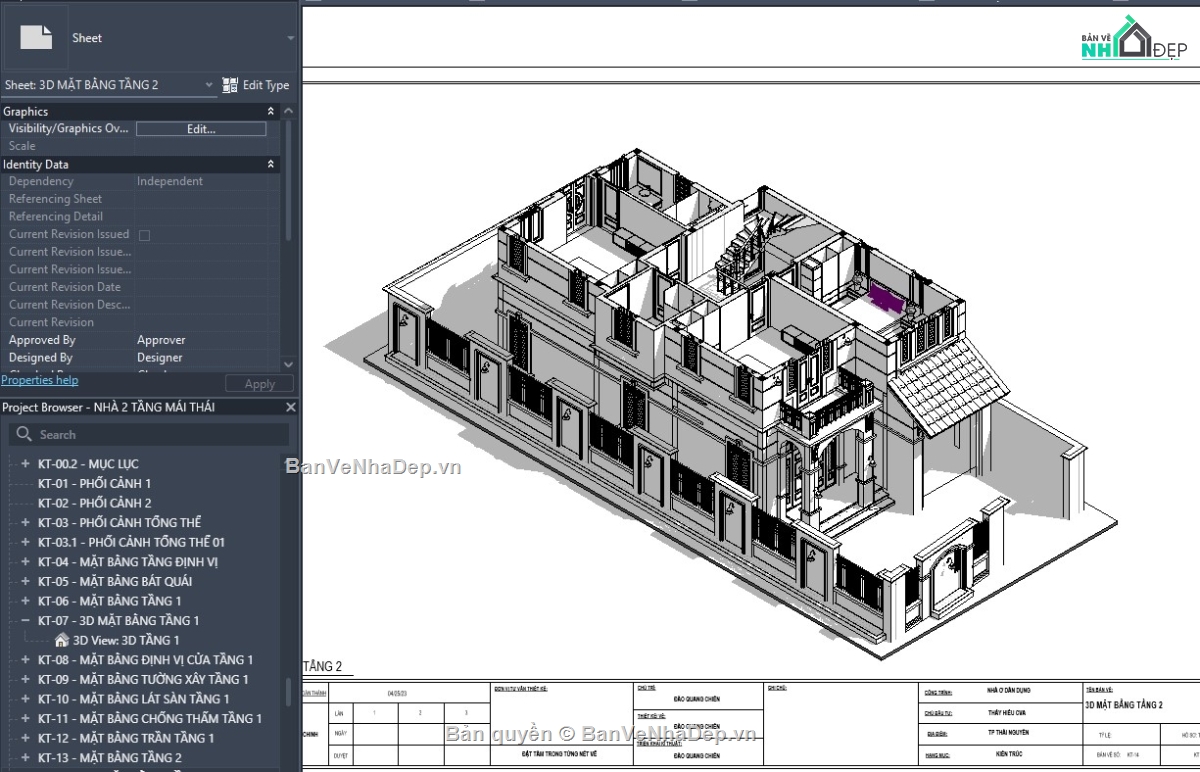Click the Scale property row

pos(140,146)
